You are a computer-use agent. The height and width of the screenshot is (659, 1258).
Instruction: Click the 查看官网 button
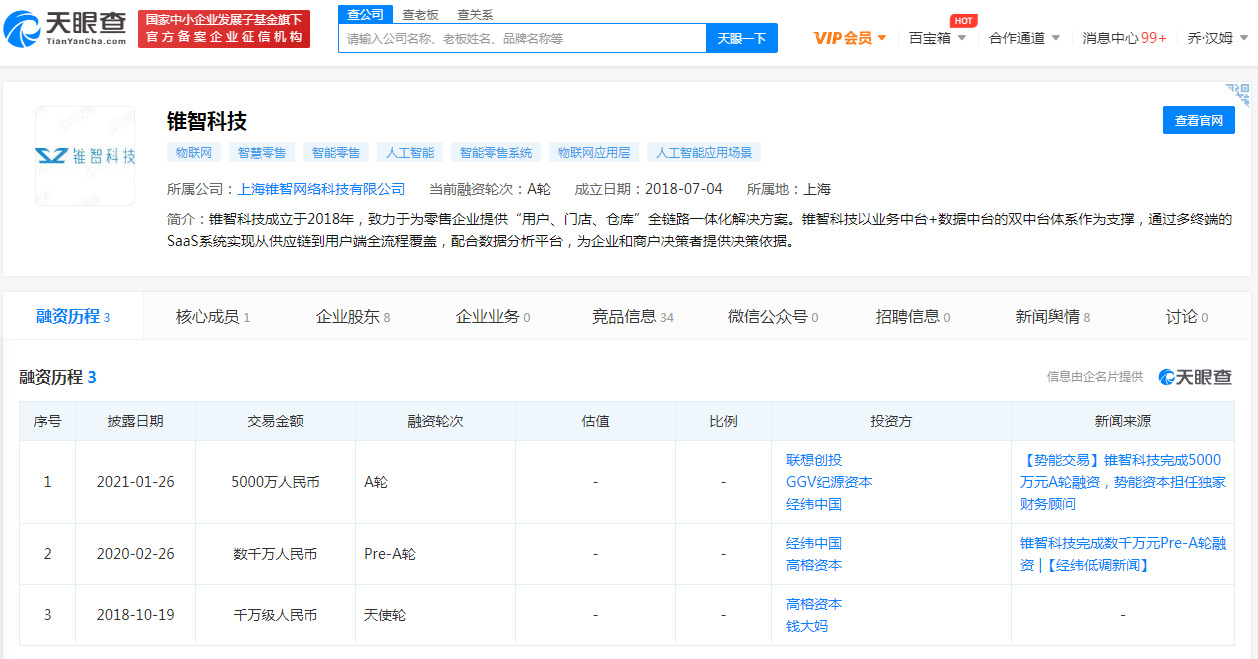1198,120
